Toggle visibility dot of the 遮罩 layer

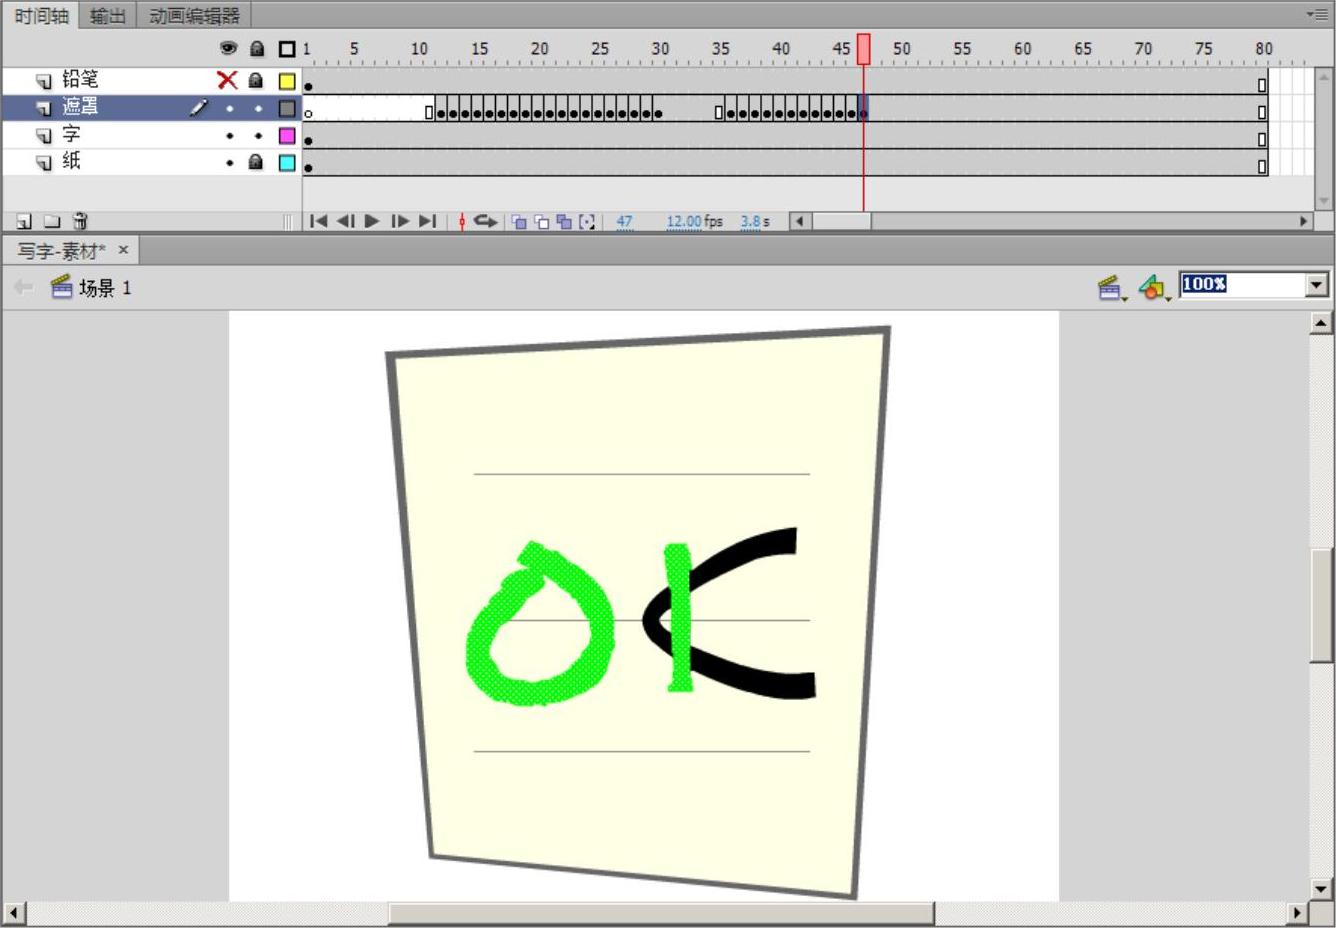(x=229, y=108)
